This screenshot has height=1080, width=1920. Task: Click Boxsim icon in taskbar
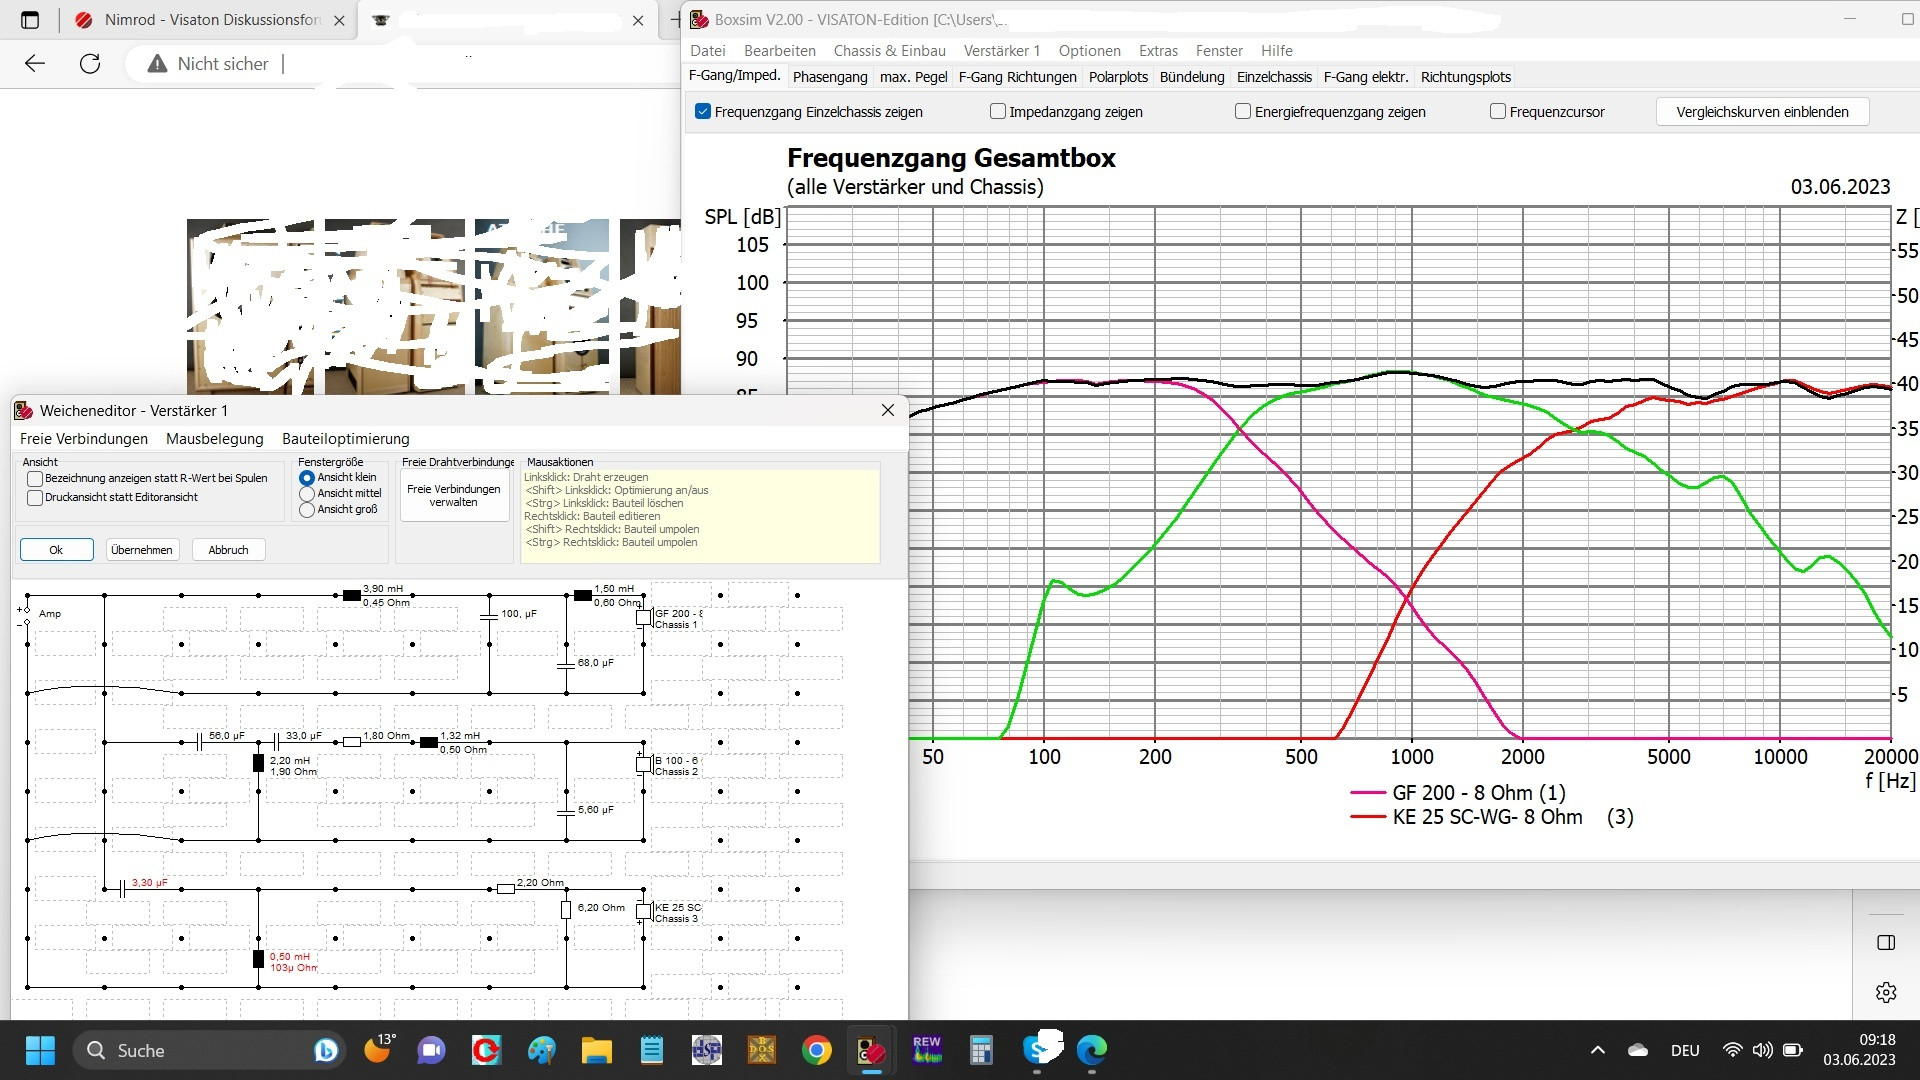pyautogui.click(x=871, y=1050)
